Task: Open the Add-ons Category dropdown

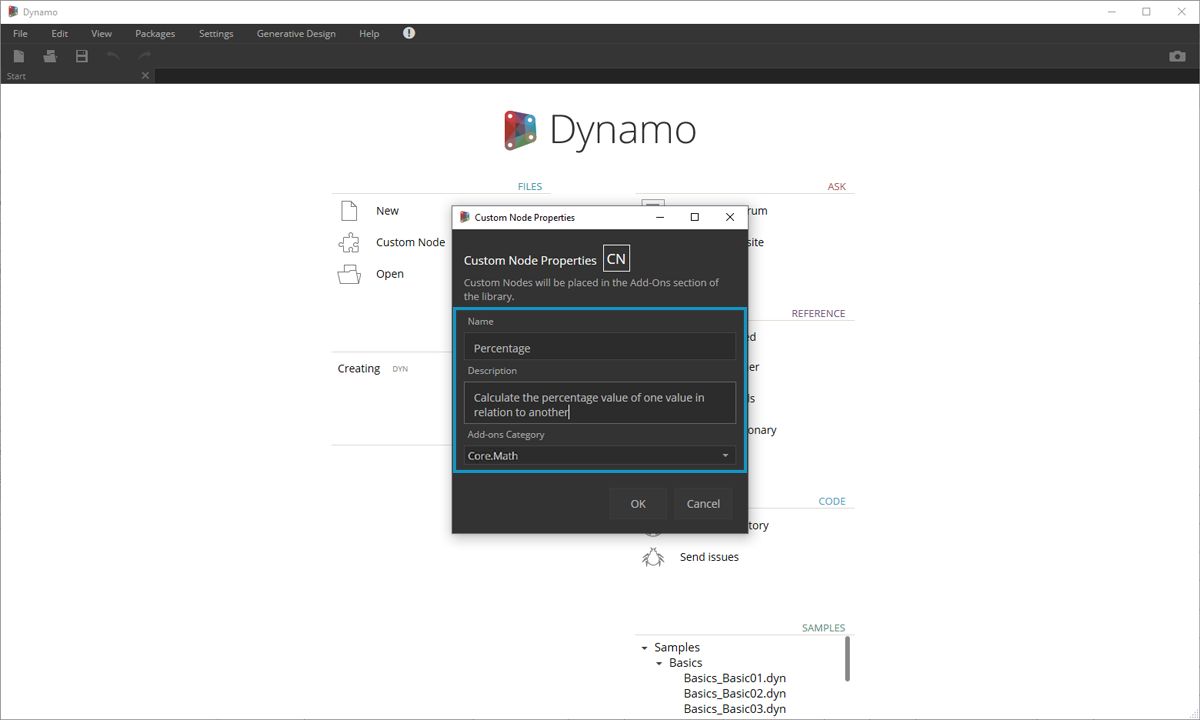Action: (724, 455)
